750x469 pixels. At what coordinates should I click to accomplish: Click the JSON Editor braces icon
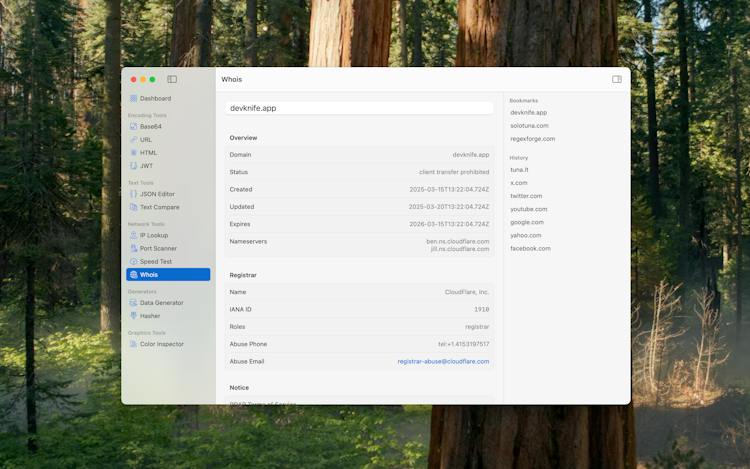(x=133, y=194)
